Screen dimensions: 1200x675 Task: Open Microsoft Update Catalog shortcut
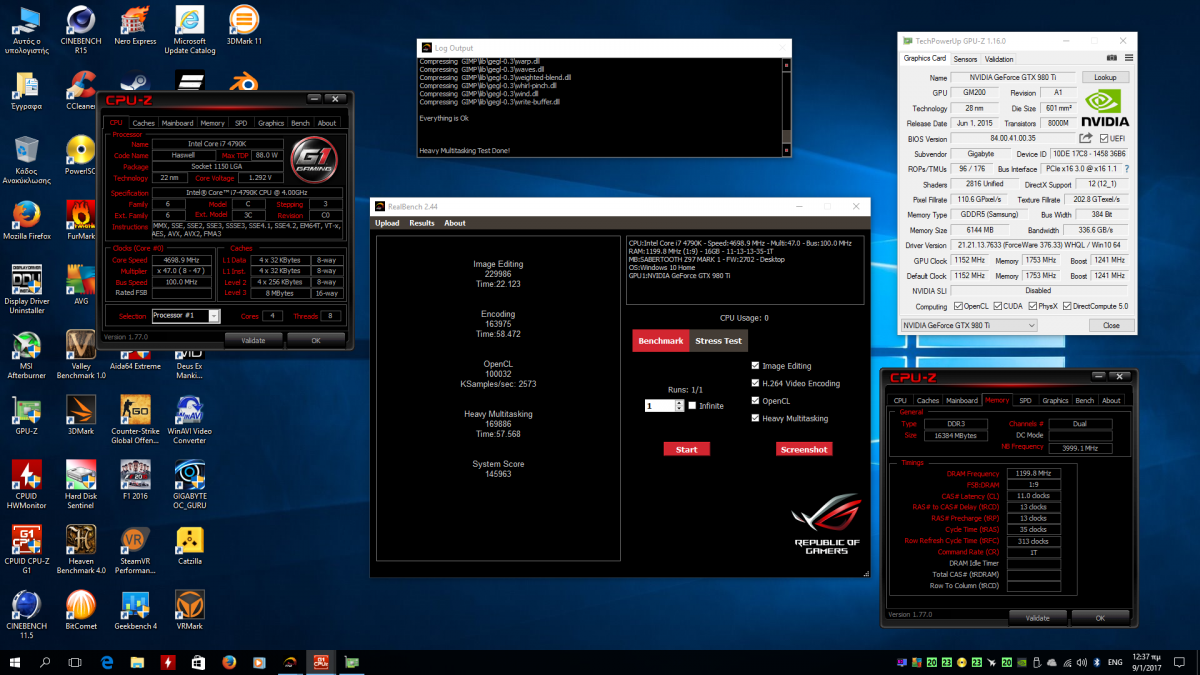pos(189,28)
